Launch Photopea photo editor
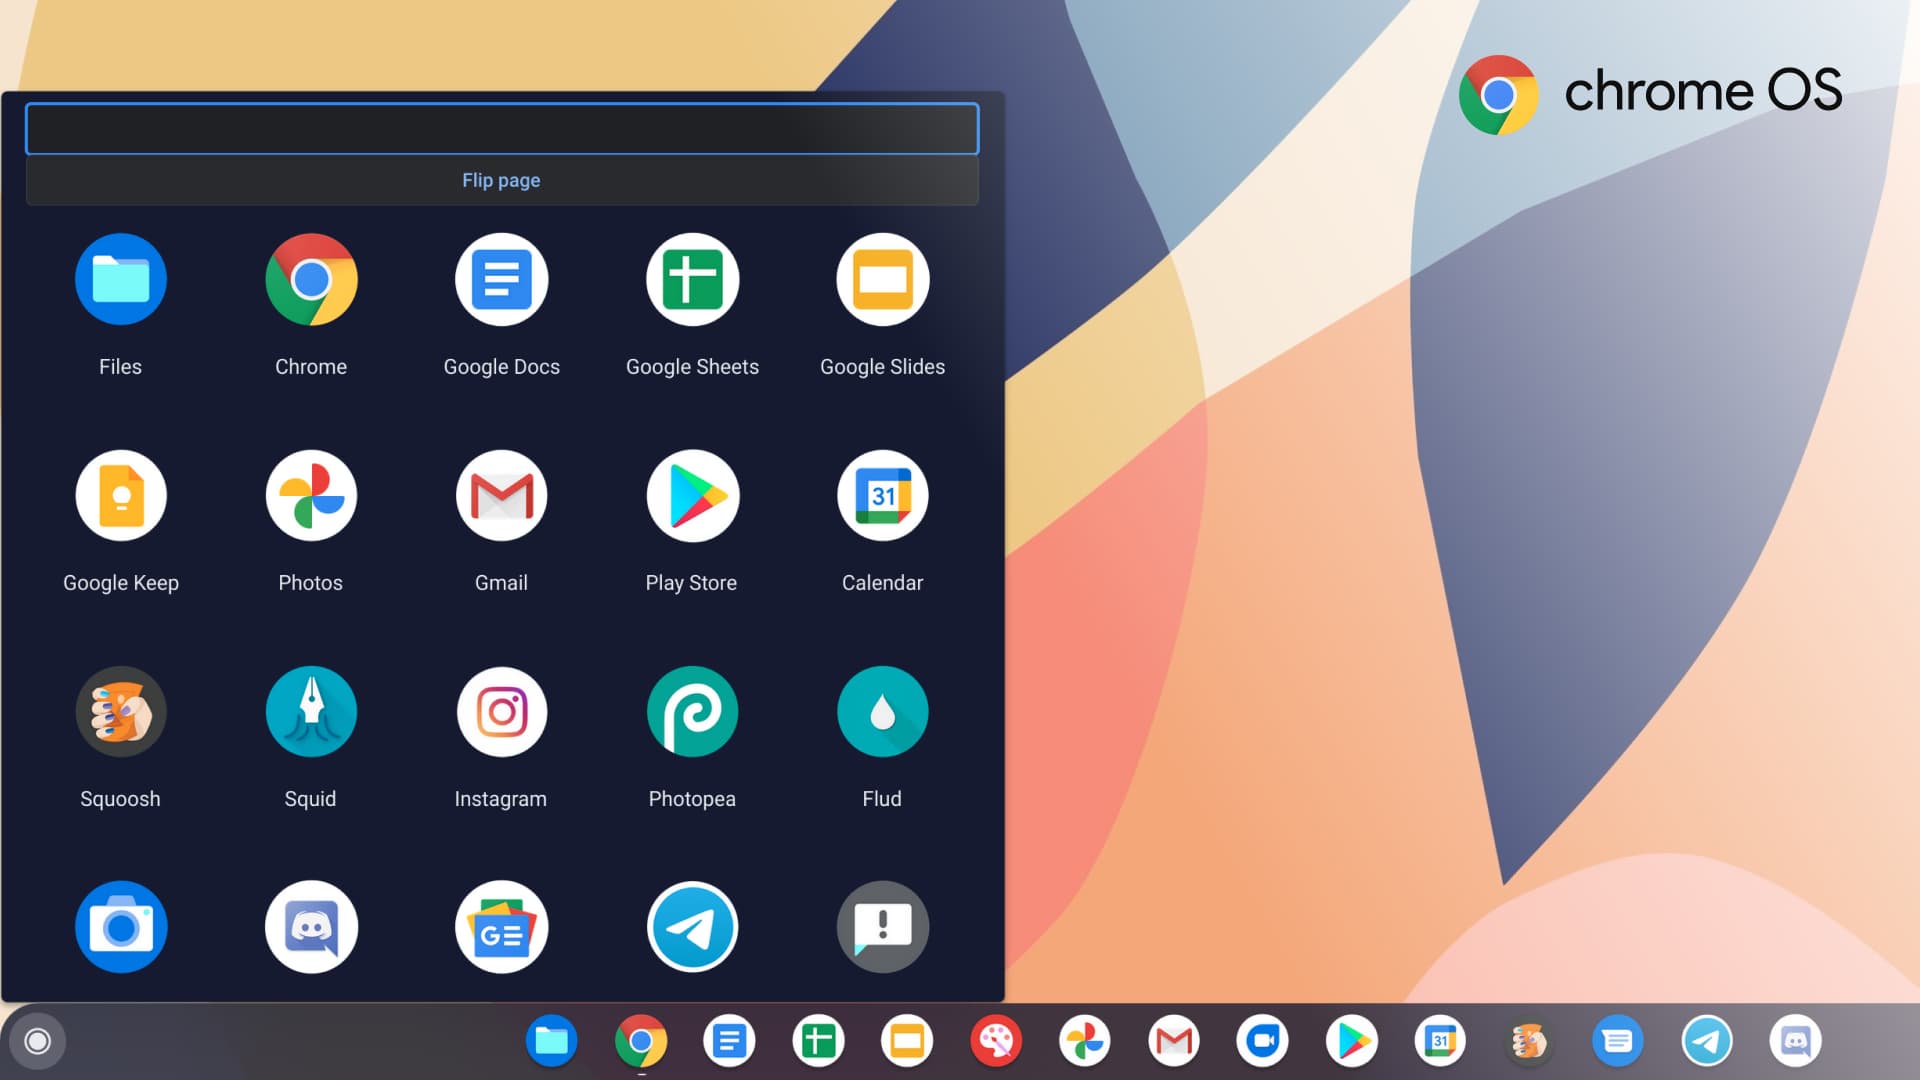1920x1080 pixels. pos(691,712)
